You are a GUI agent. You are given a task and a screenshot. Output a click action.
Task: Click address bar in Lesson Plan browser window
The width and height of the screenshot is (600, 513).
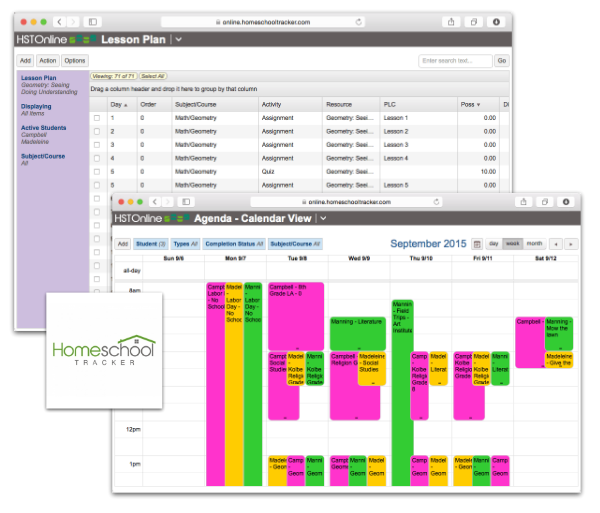pos(263,22)
